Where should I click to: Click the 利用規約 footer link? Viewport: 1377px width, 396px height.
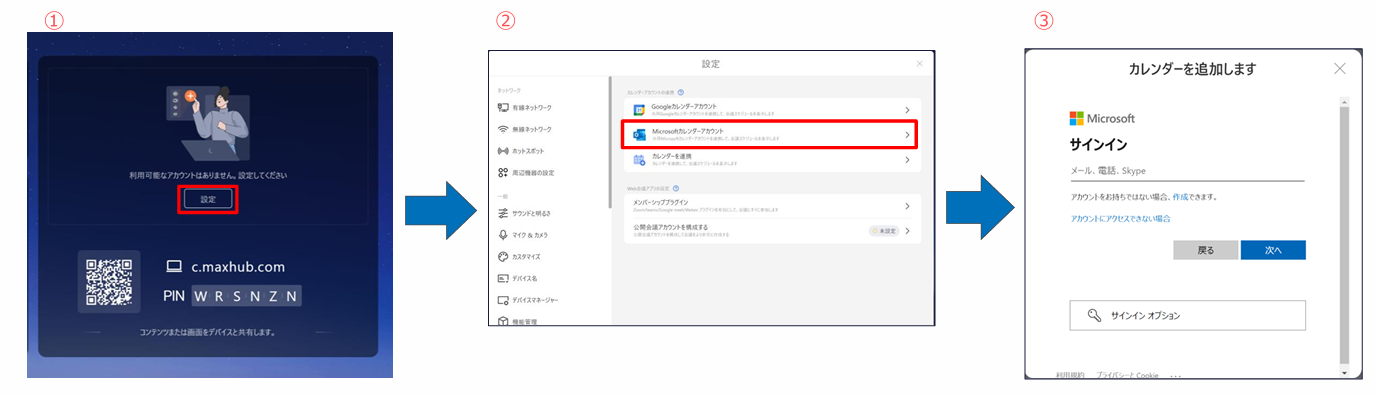click(1070, 375)
